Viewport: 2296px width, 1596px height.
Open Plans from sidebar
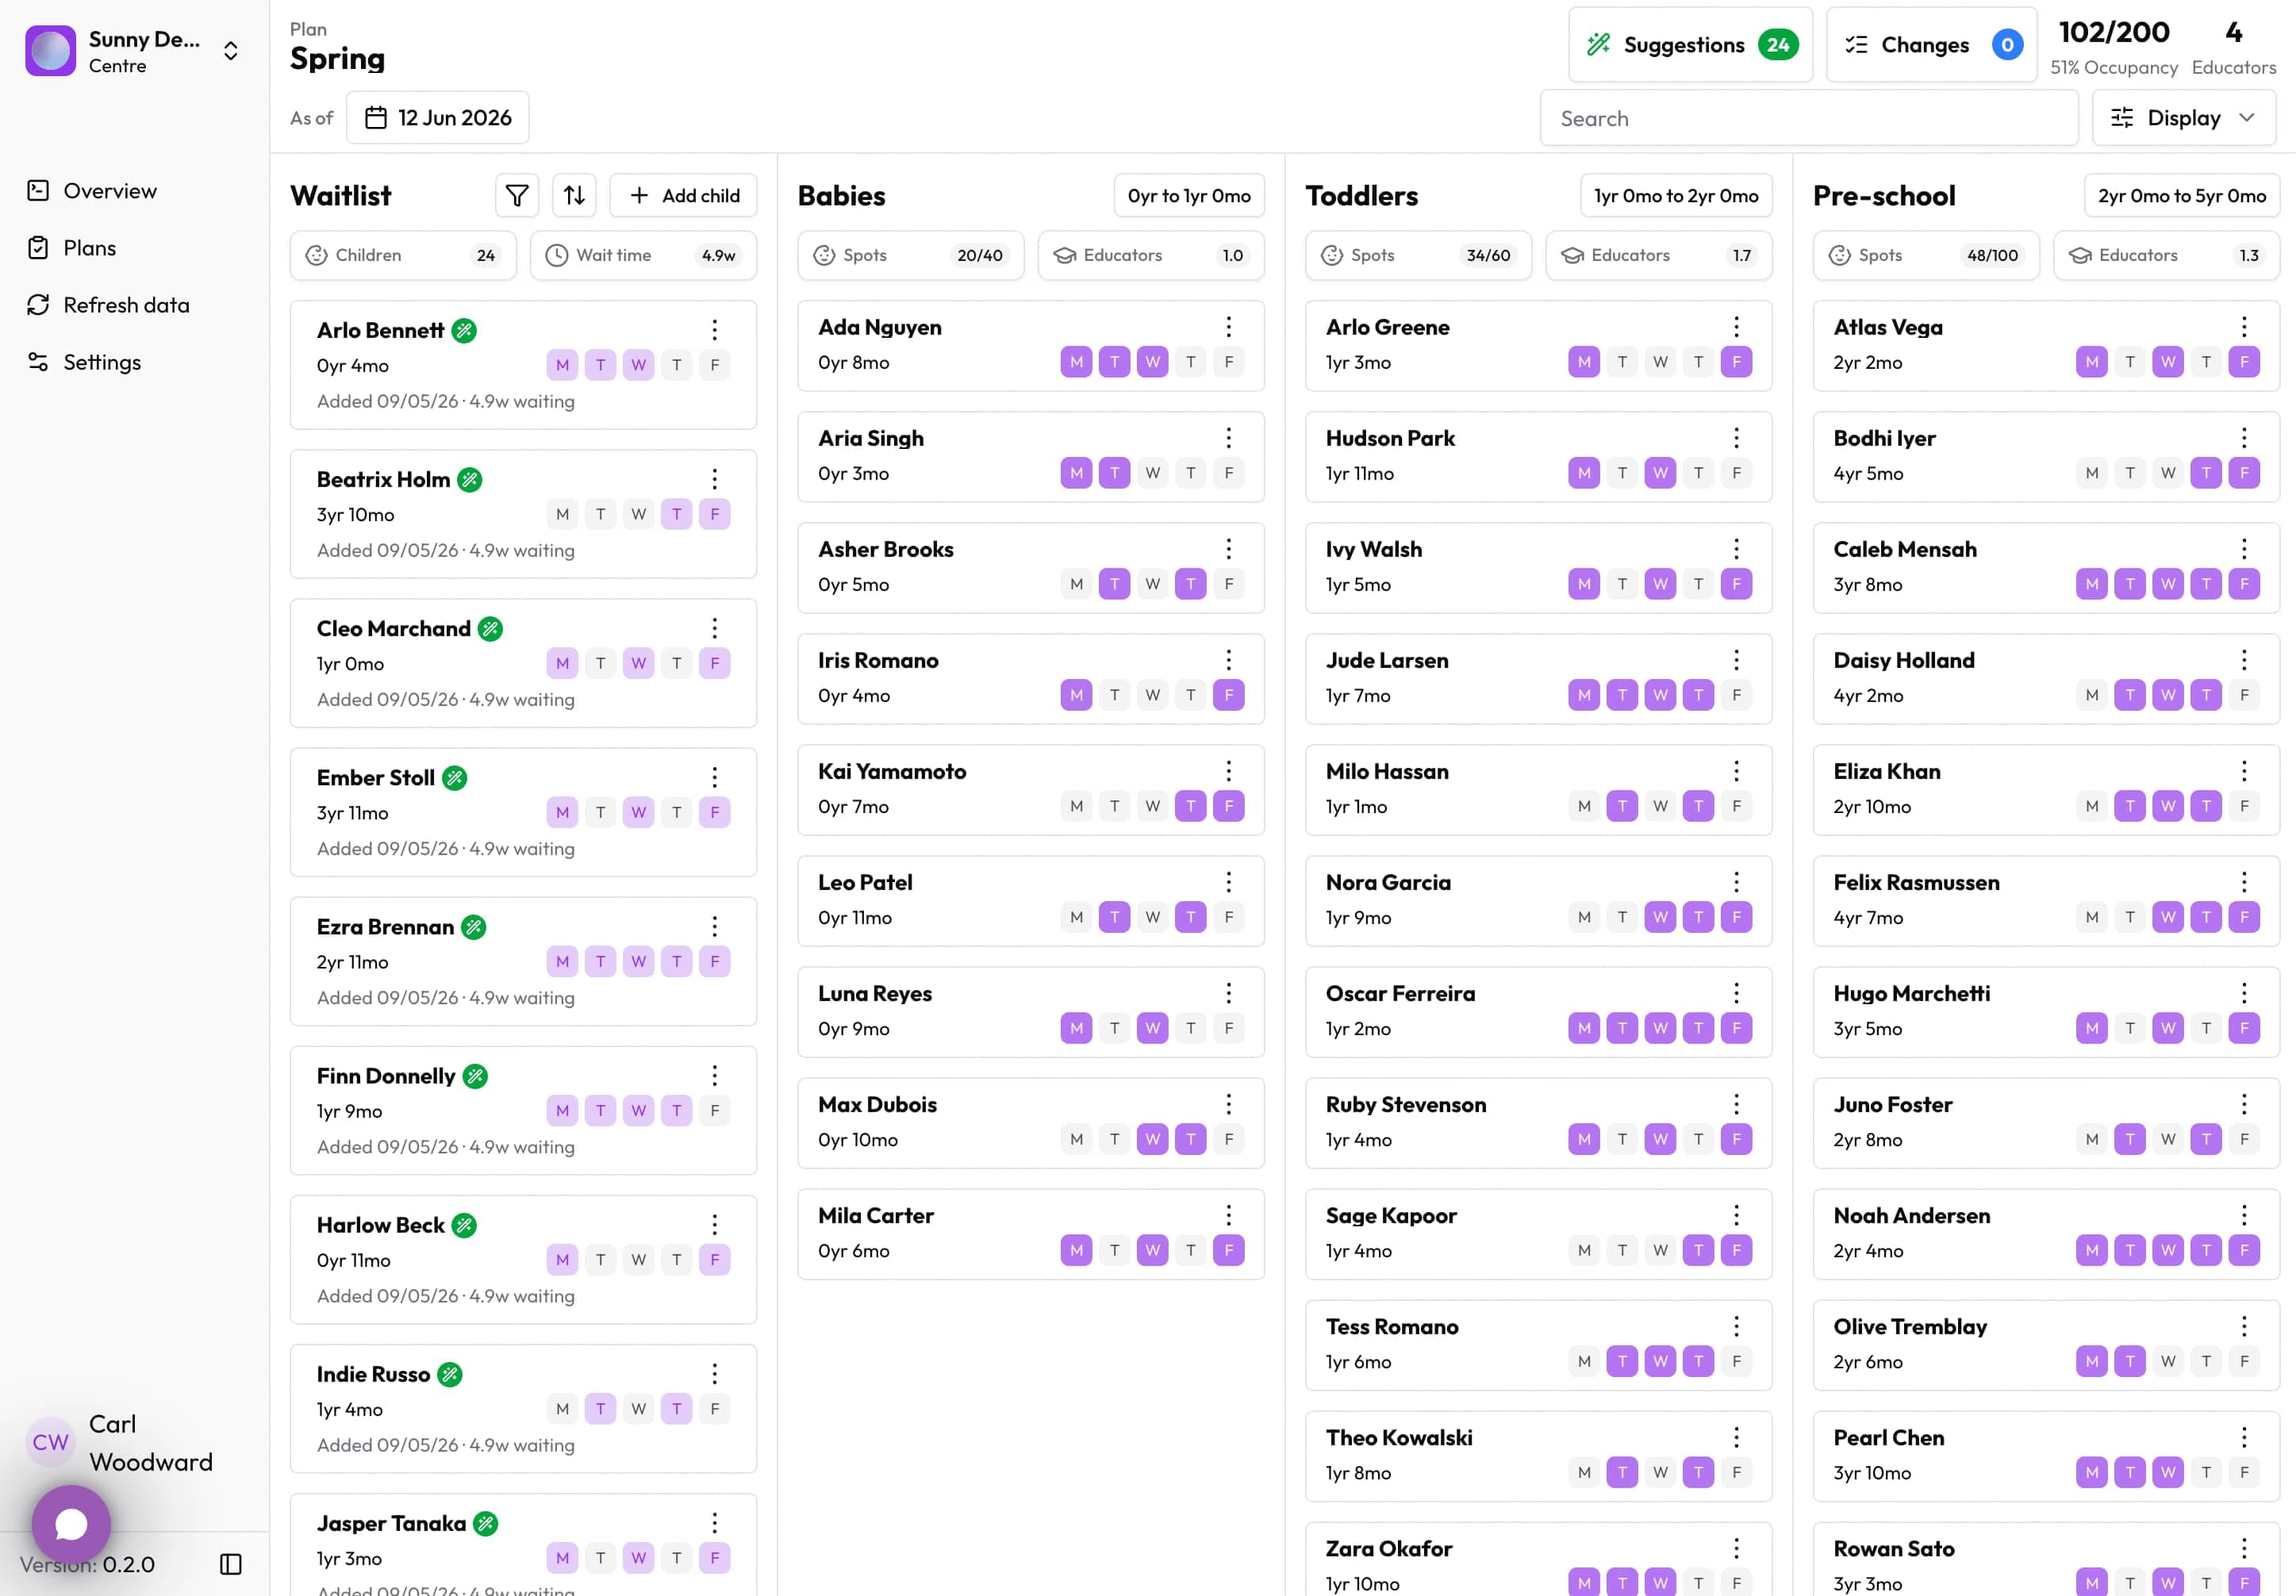coord(90,248)
